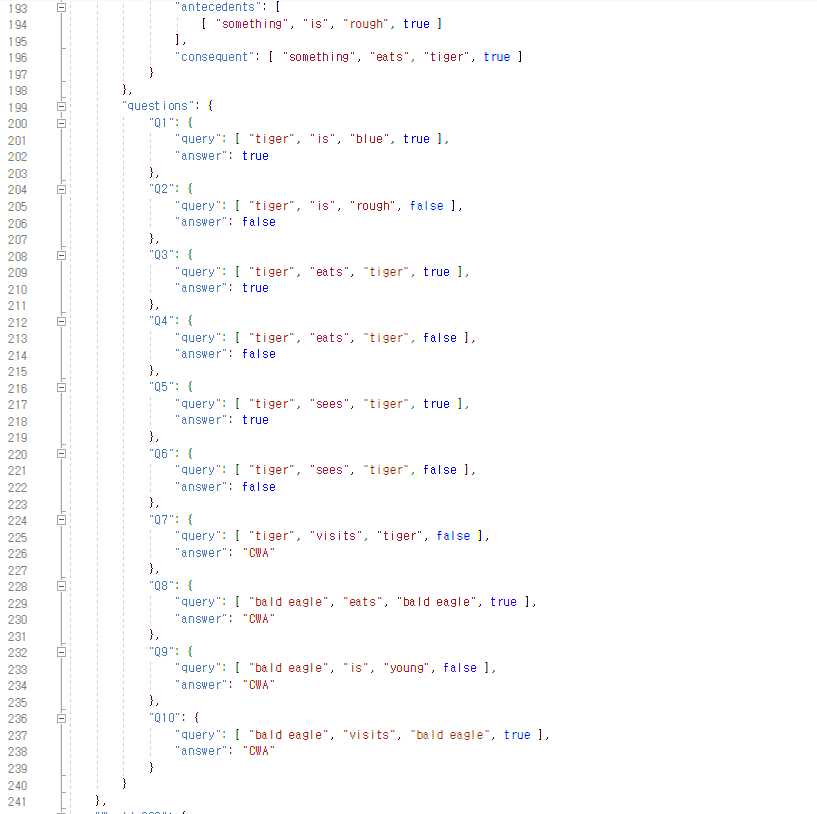The height and width of the screenshot is (814, 817).
Task: Place cursor on the consequent key
Action: (213, 56)
